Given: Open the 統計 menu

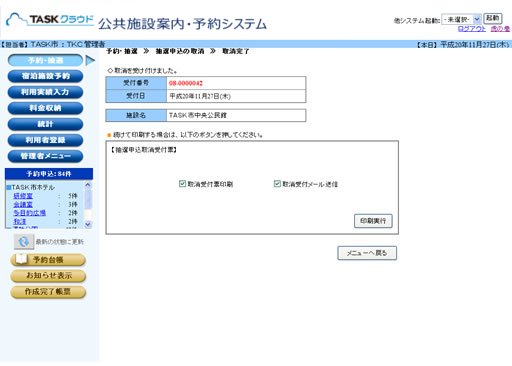Looking at the screenshot, I should 45,124.
